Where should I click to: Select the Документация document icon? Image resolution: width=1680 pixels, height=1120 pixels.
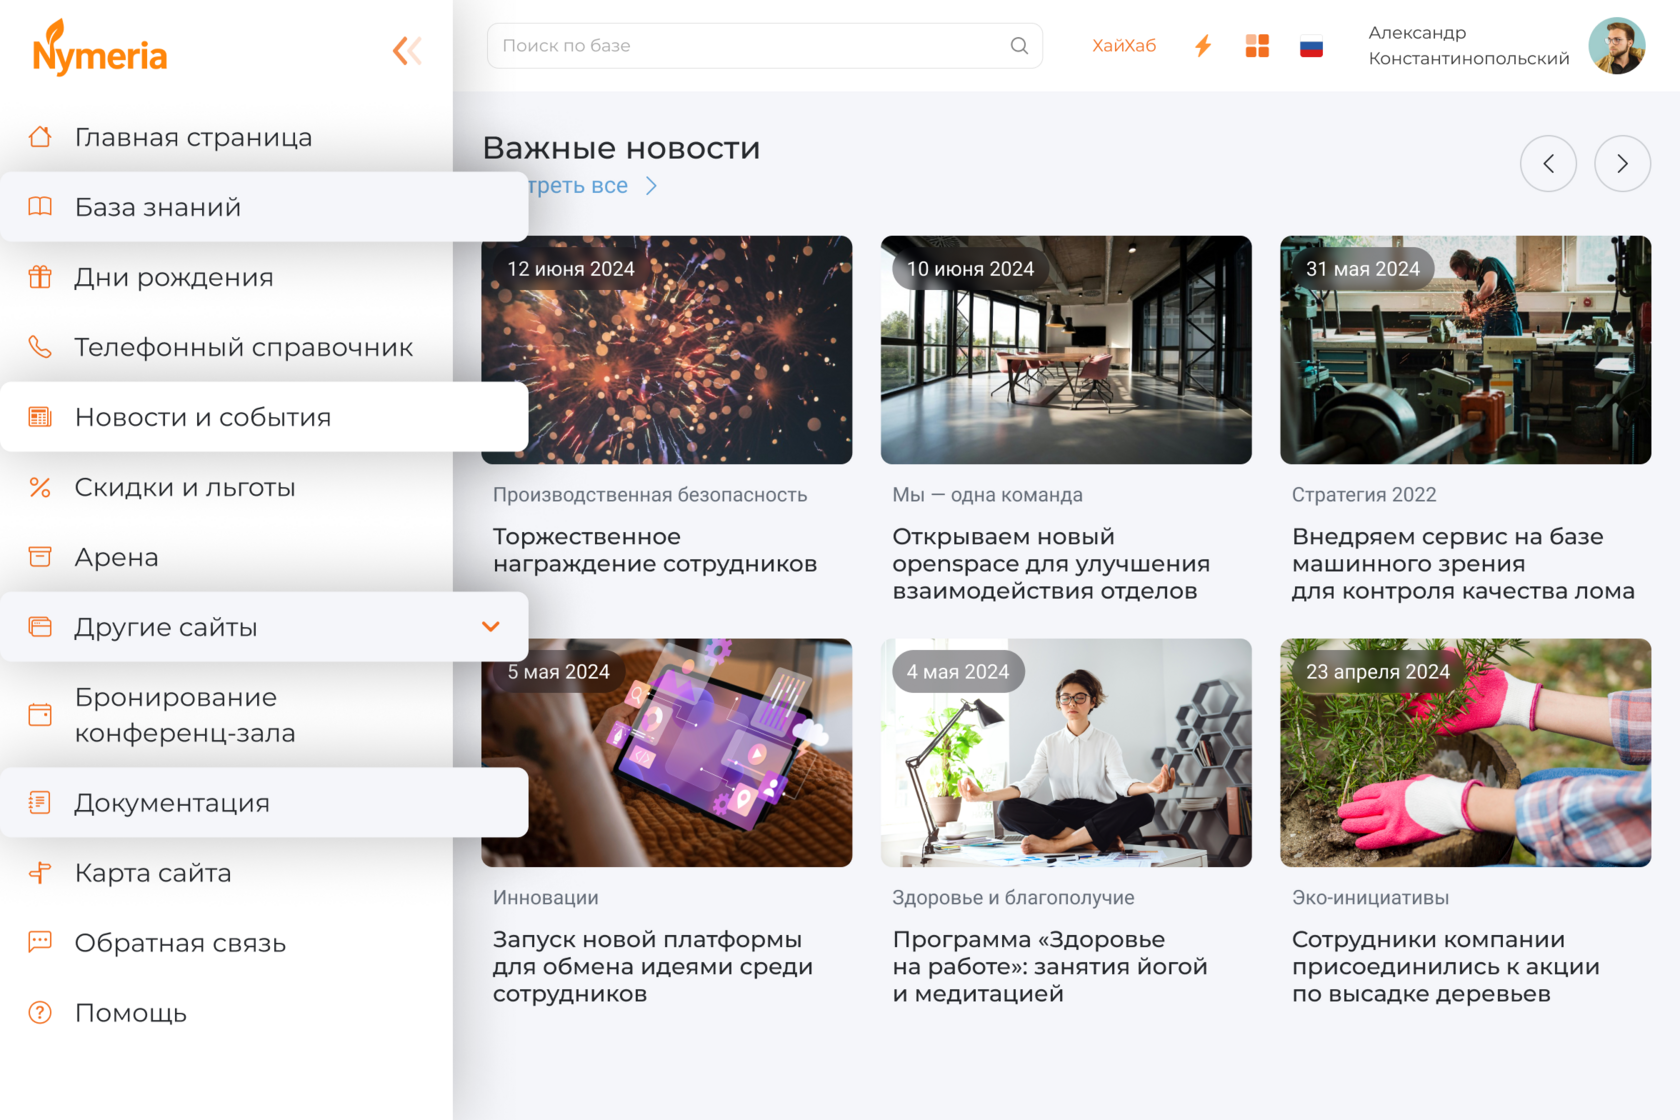40,802
